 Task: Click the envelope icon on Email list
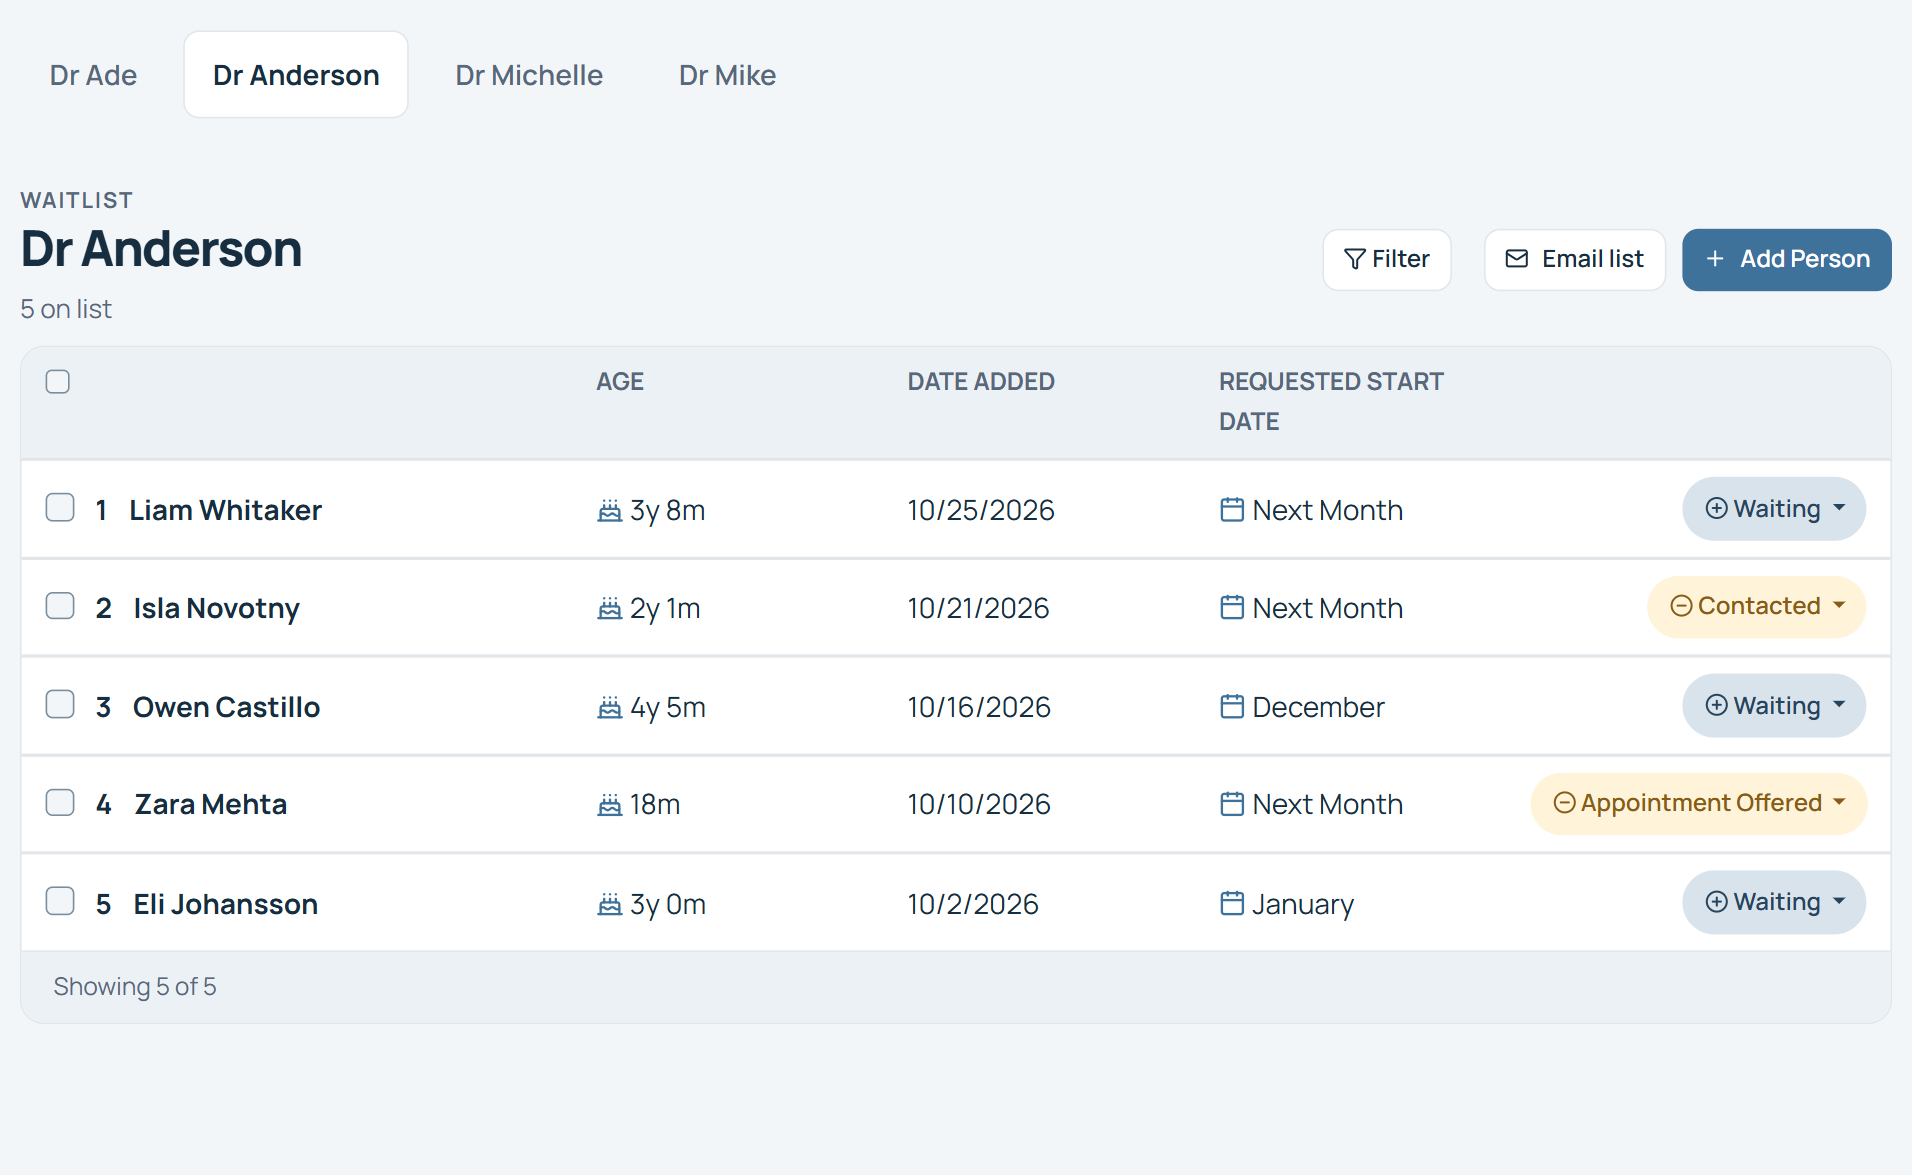(1517, 259)
